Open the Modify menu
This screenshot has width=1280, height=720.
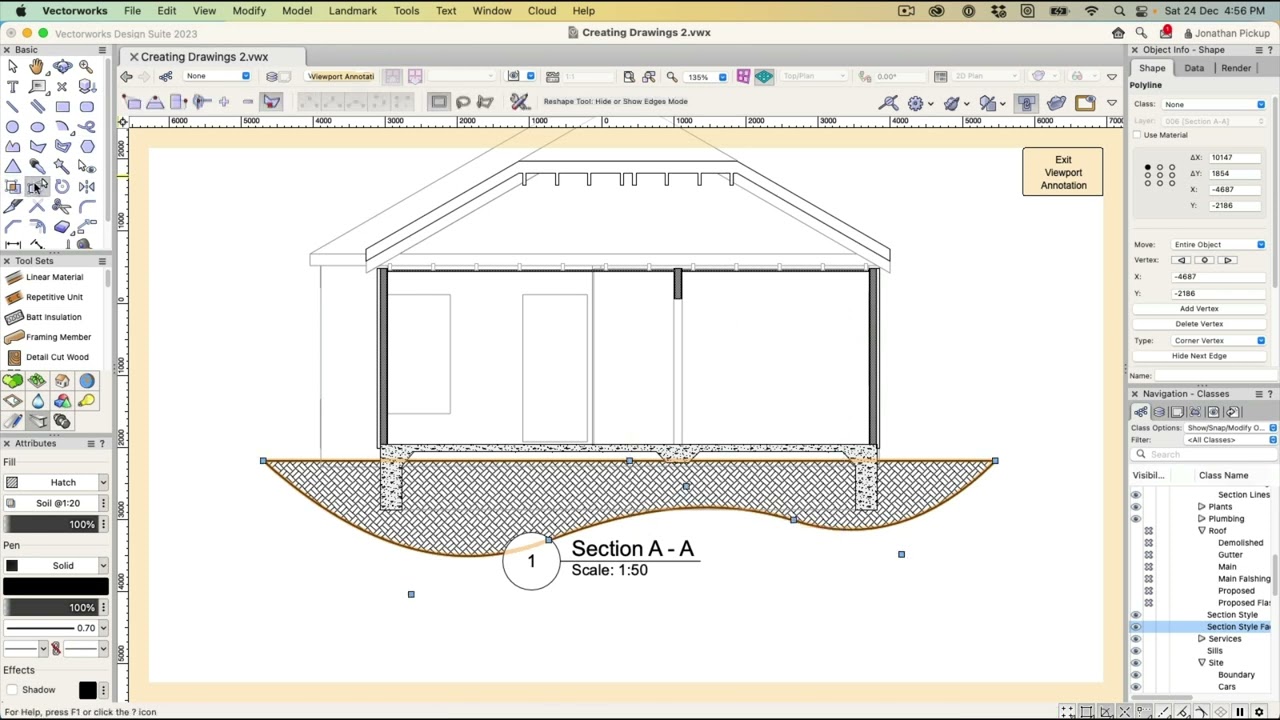(249, 11)
